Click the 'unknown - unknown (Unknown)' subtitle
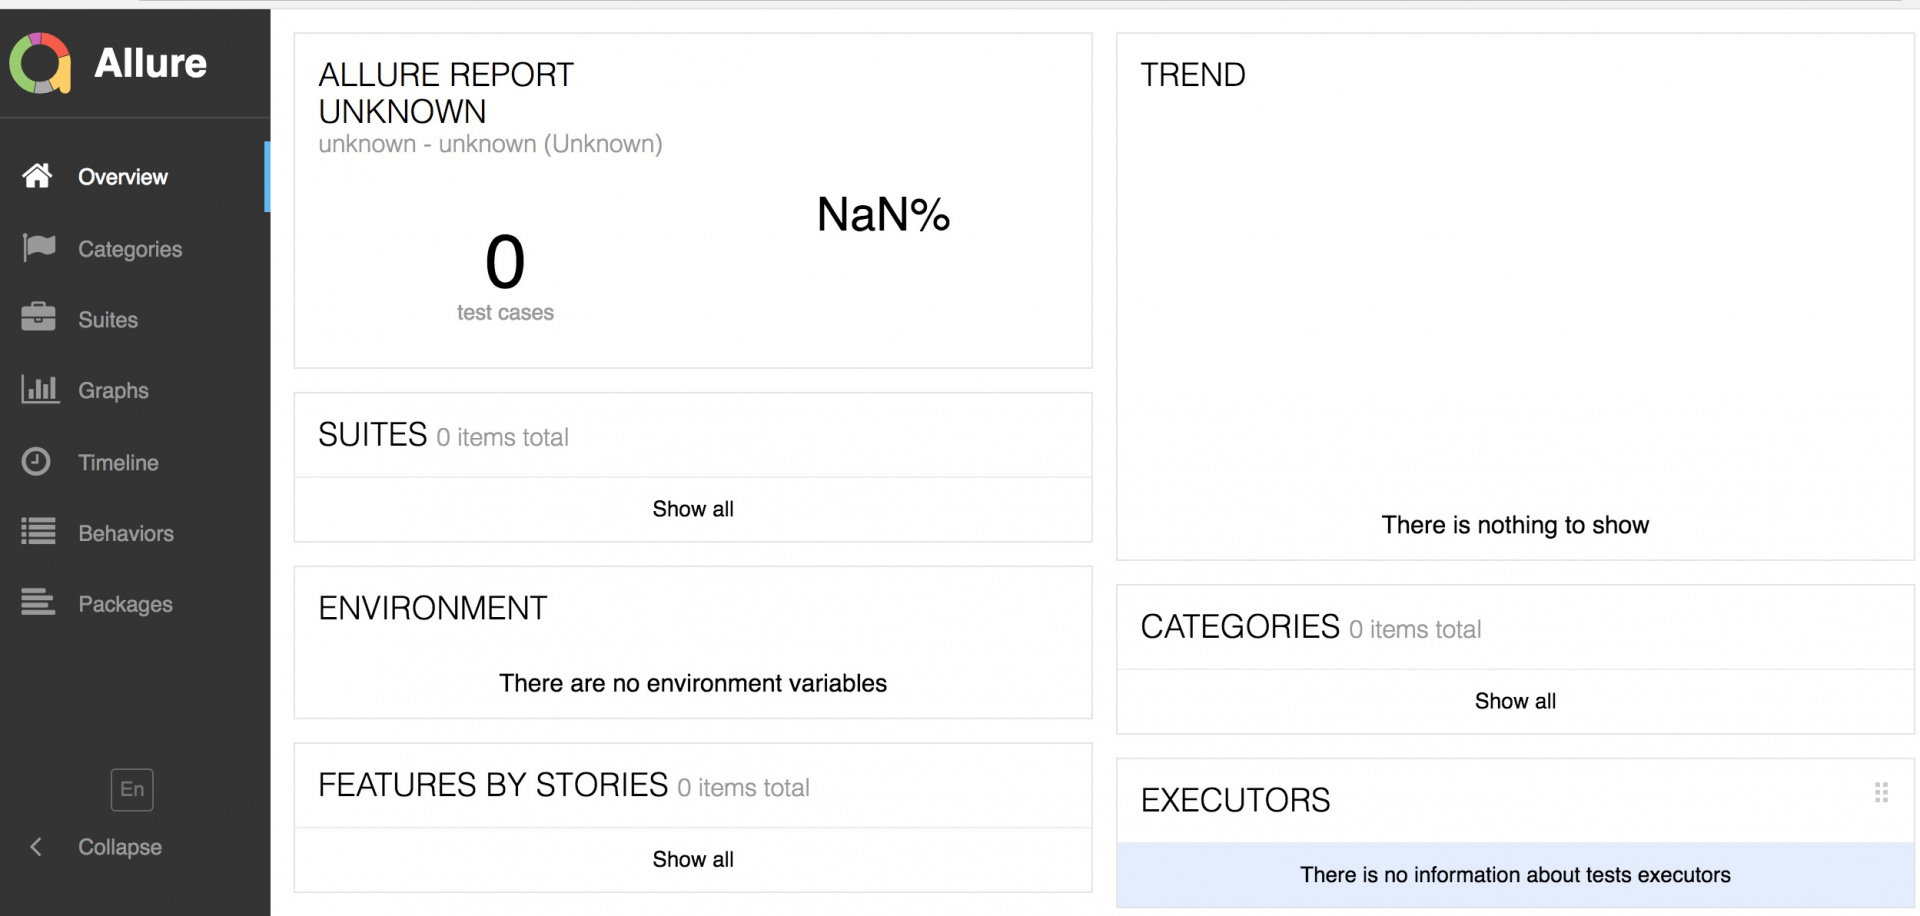 tap(490, 144)
